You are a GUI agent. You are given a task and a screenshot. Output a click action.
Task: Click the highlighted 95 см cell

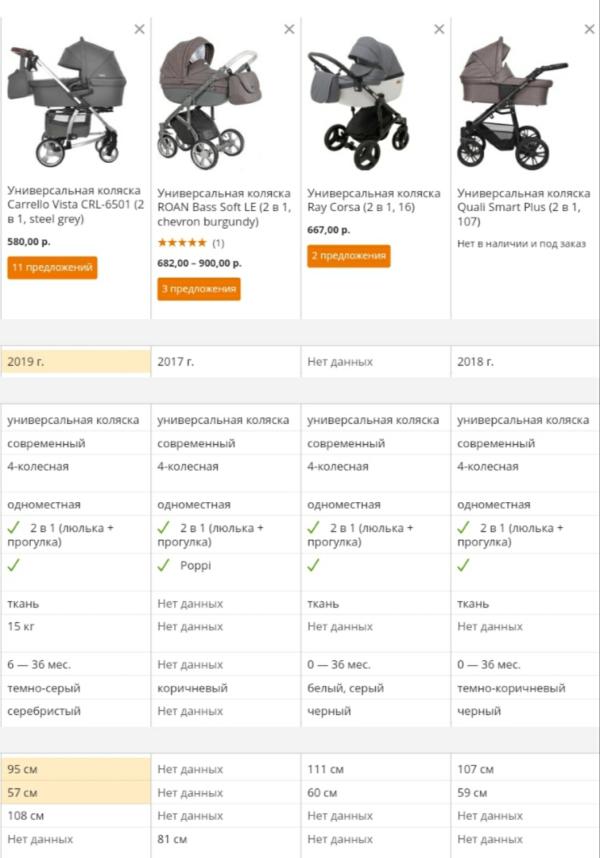click(76, 769)
